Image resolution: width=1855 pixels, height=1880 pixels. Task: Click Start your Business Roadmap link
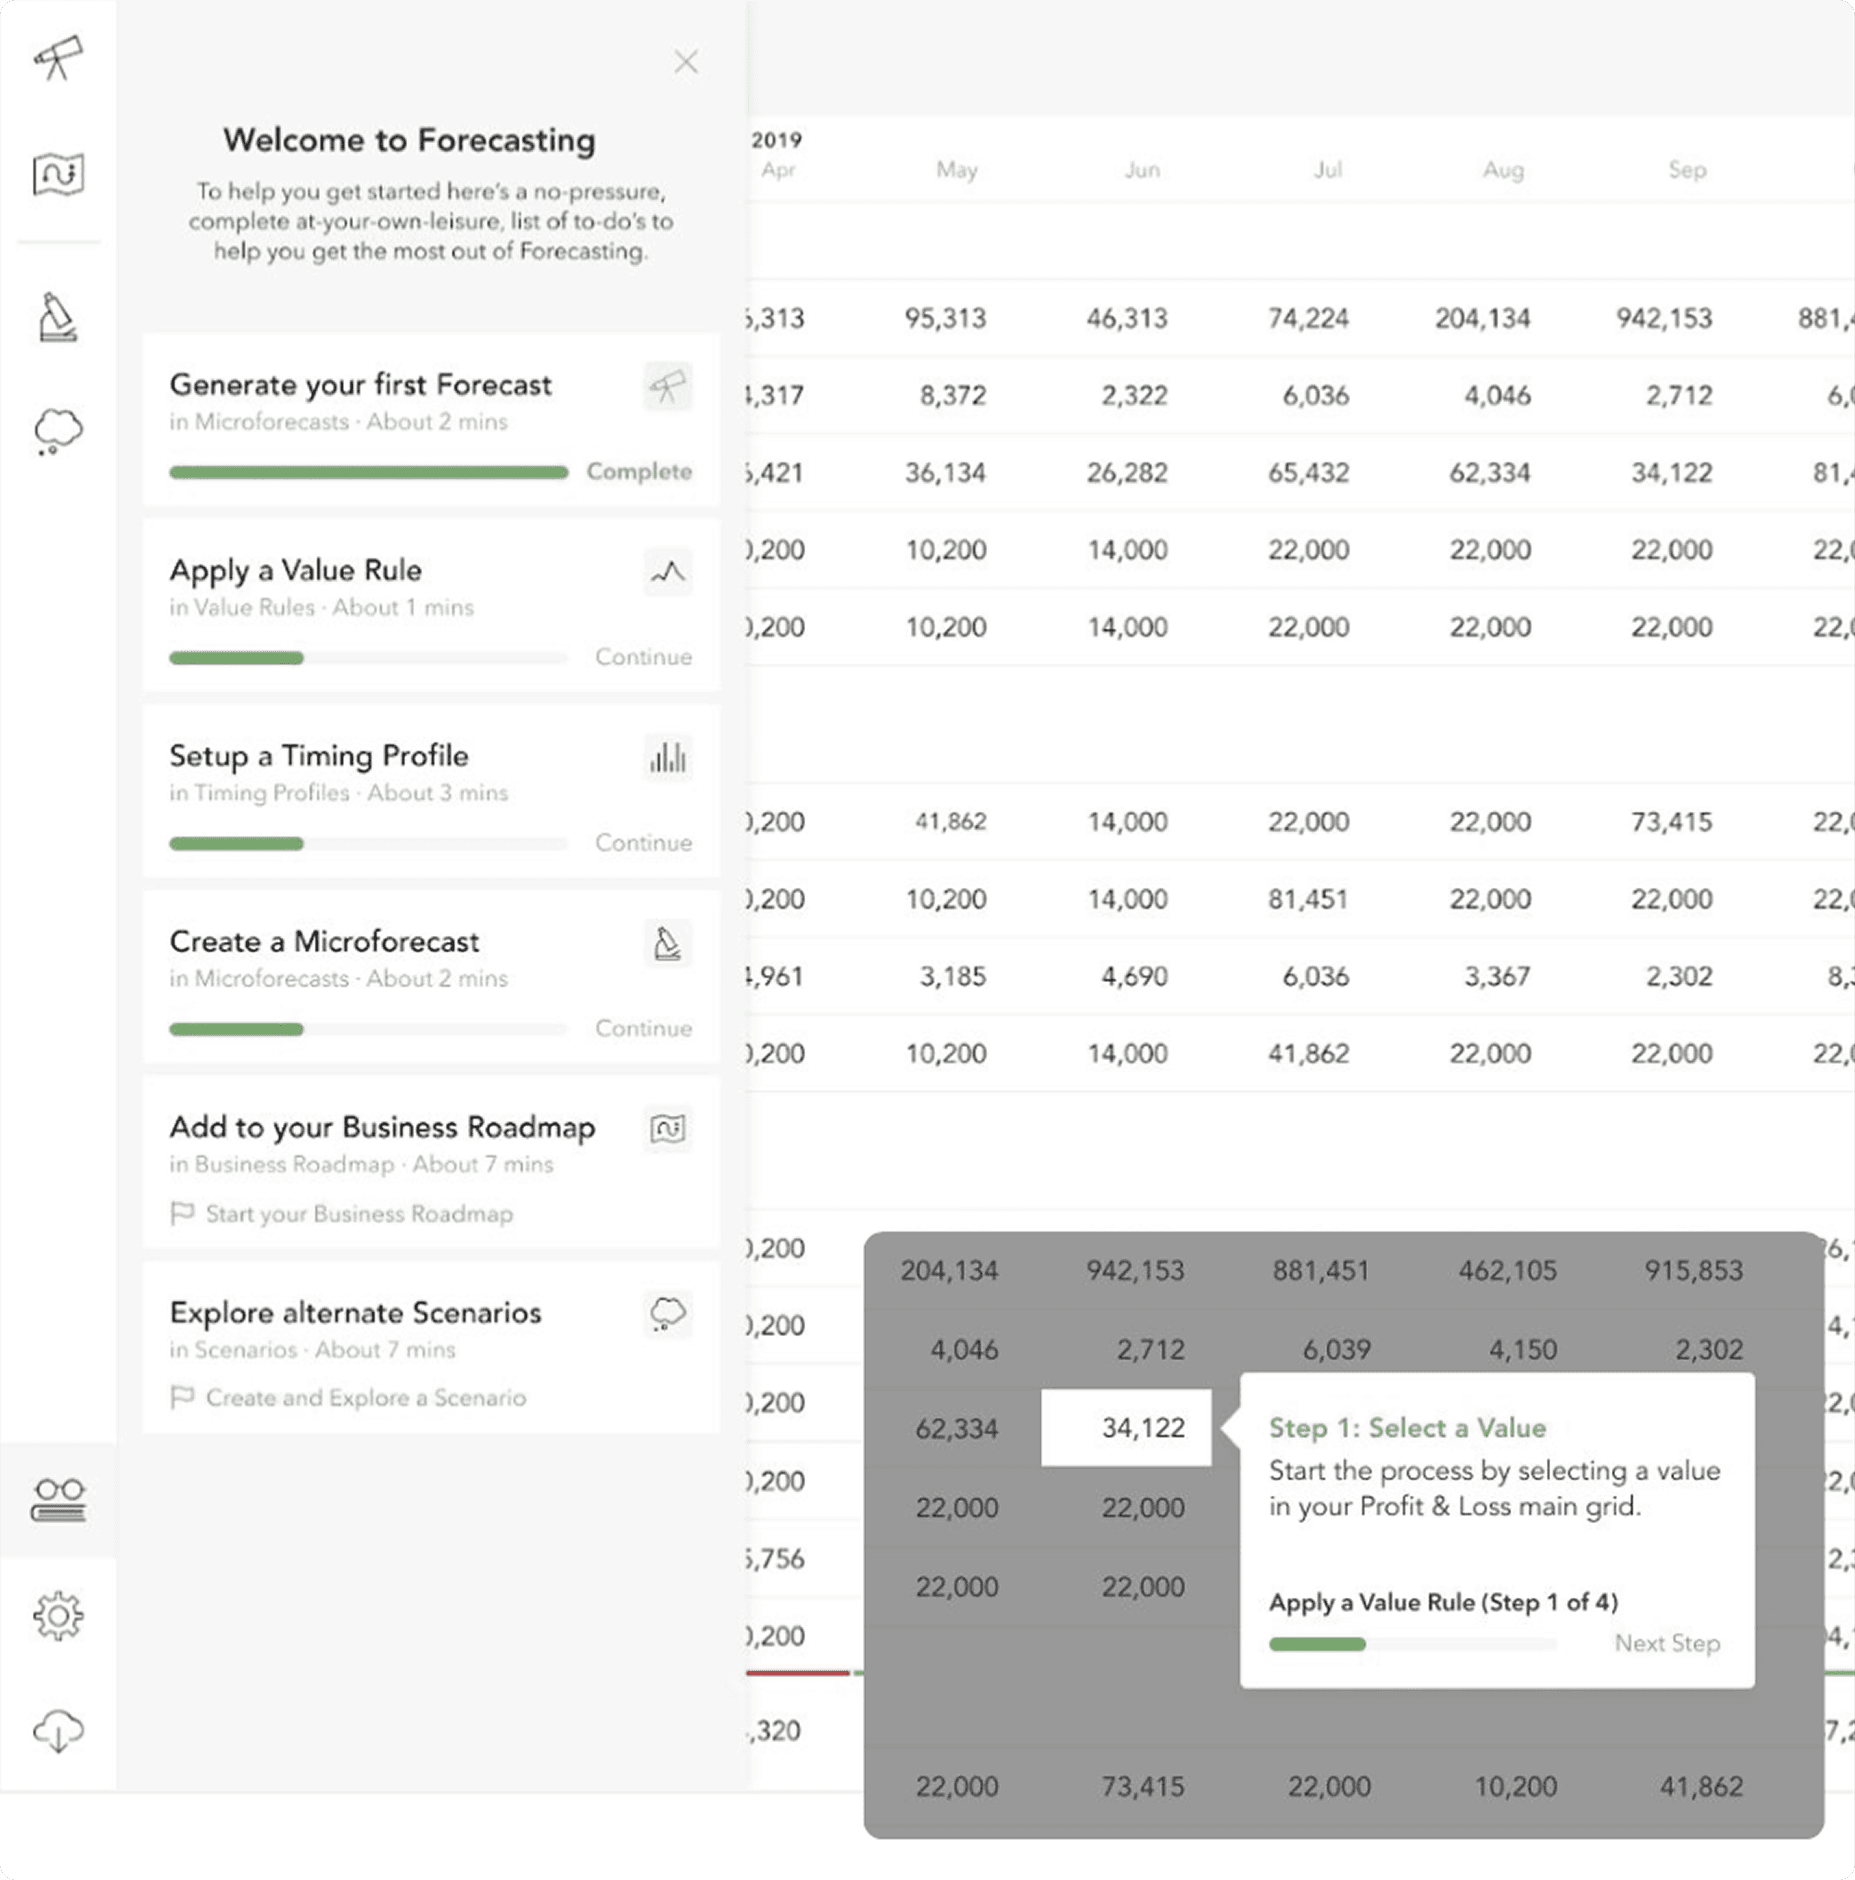[x=359, y=1213]
